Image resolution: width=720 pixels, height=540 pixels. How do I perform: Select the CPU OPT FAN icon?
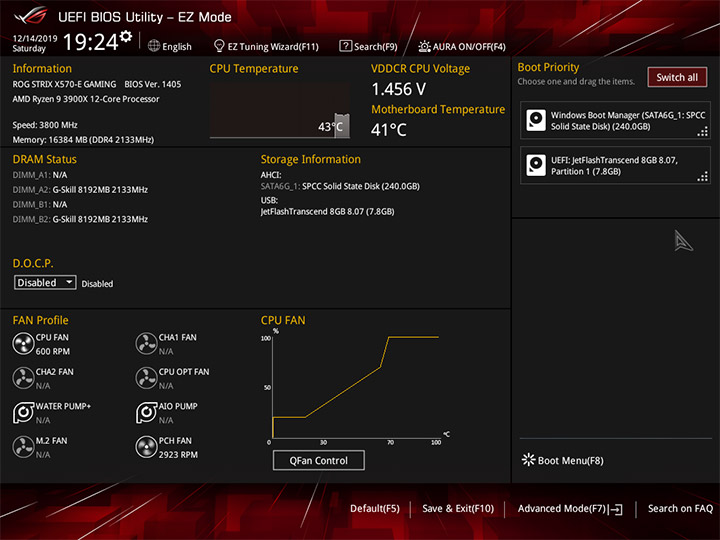point(146,378)
